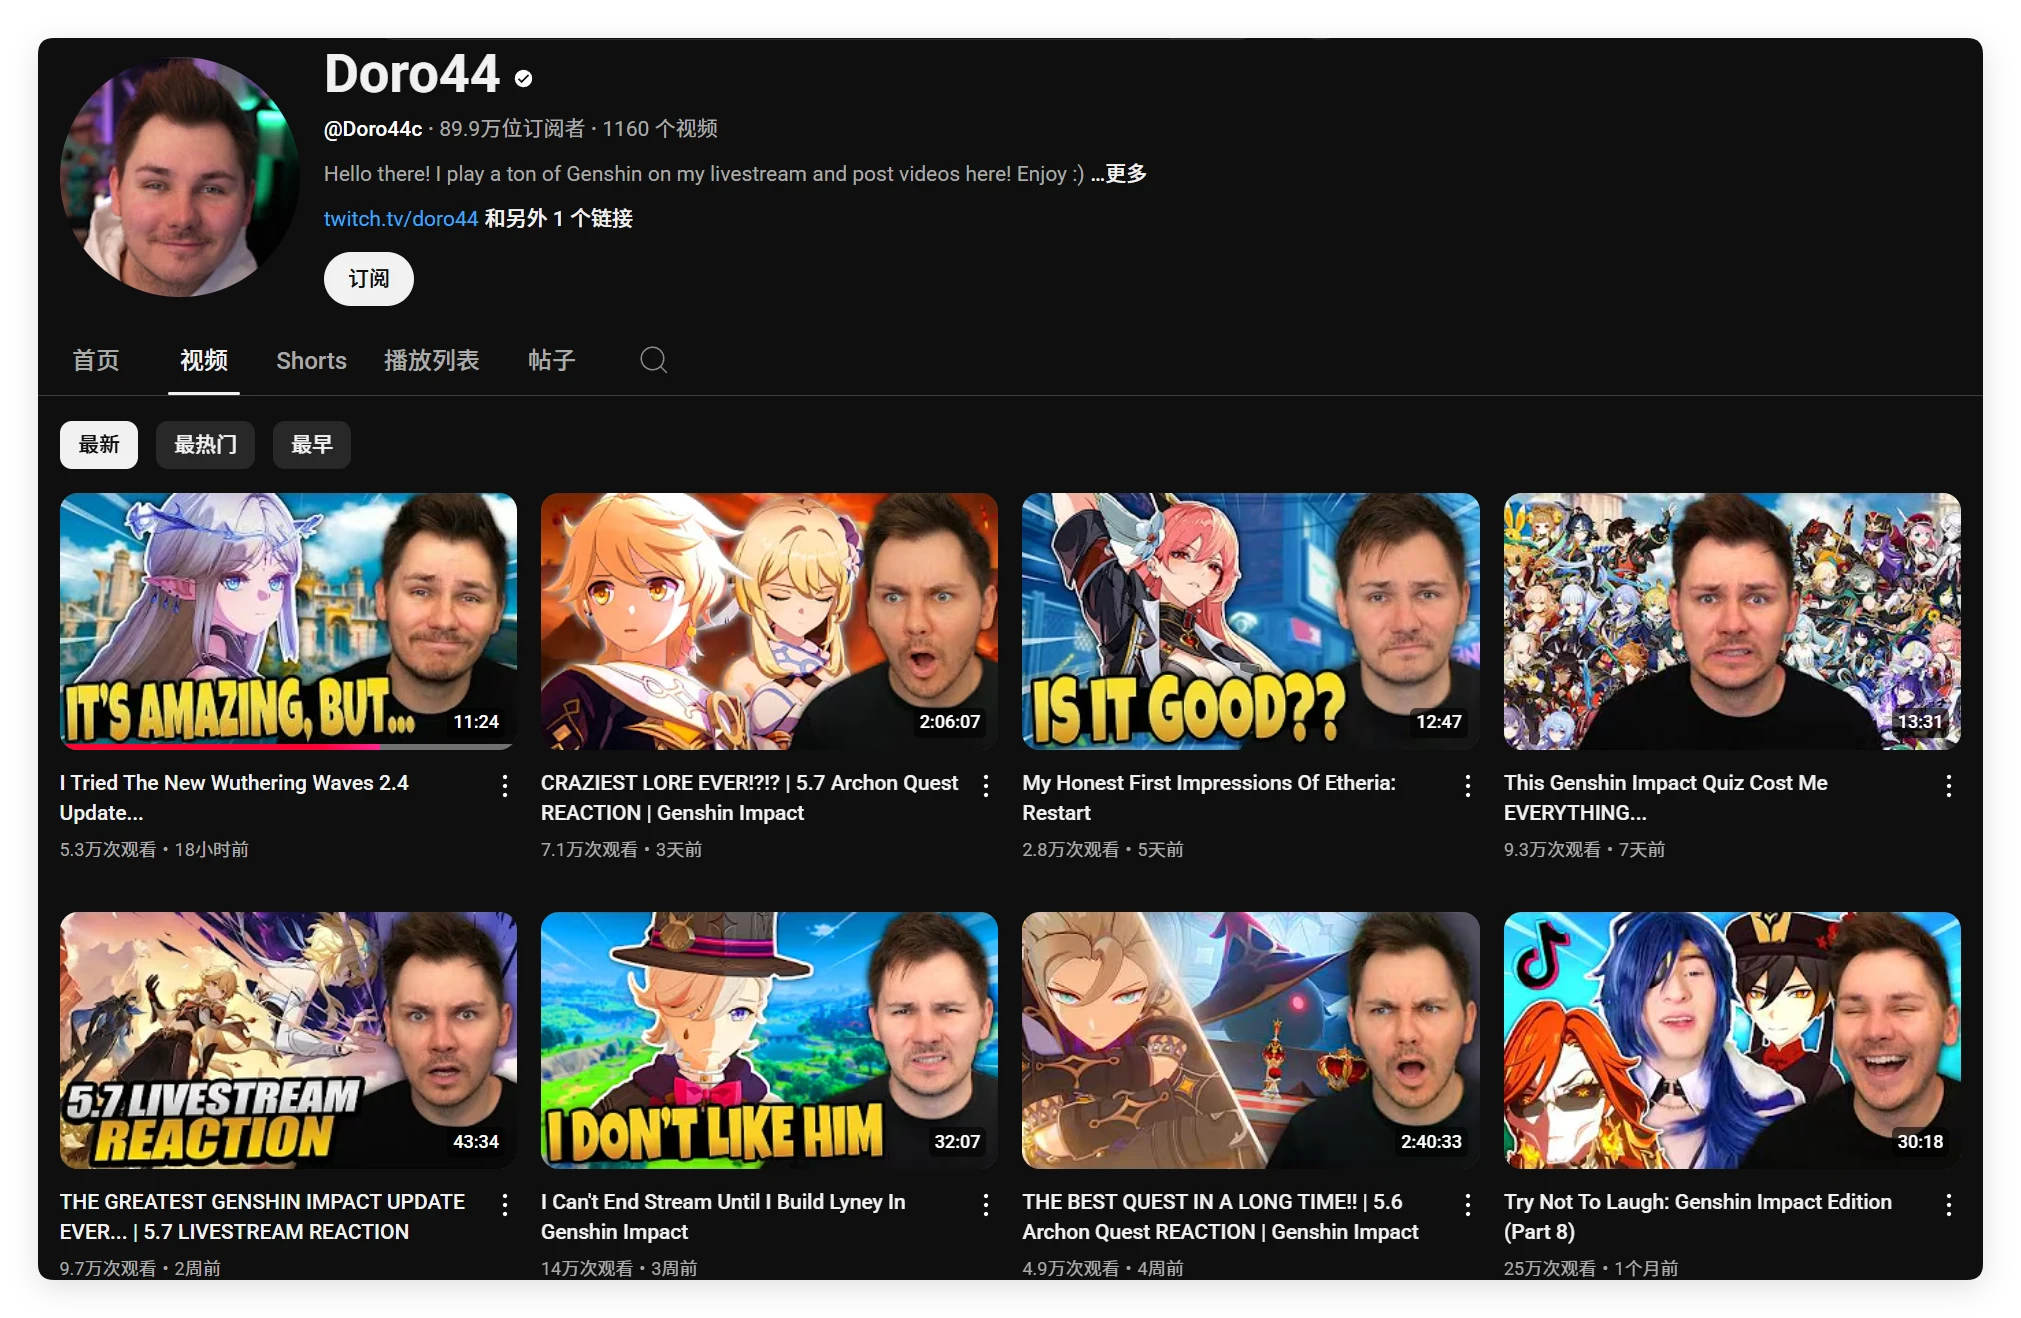Click the 32:07 duration badge
The height and width of the screenshot is (1318, 2021).
957,1141
